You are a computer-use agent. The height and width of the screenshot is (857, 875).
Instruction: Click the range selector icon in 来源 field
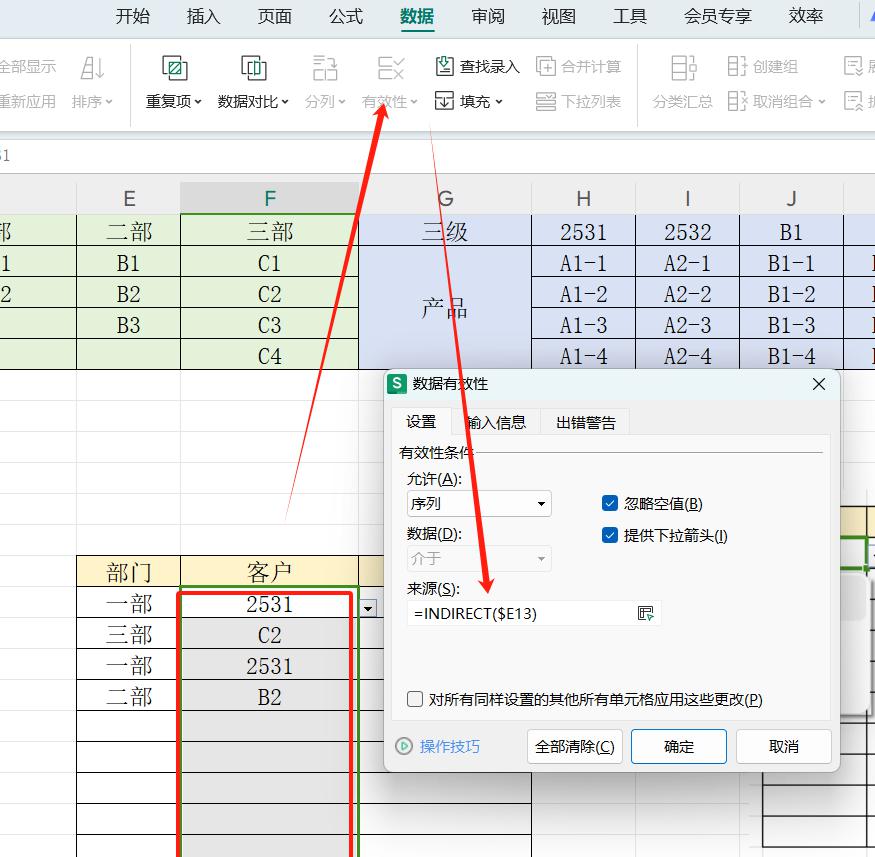[645, 614]
